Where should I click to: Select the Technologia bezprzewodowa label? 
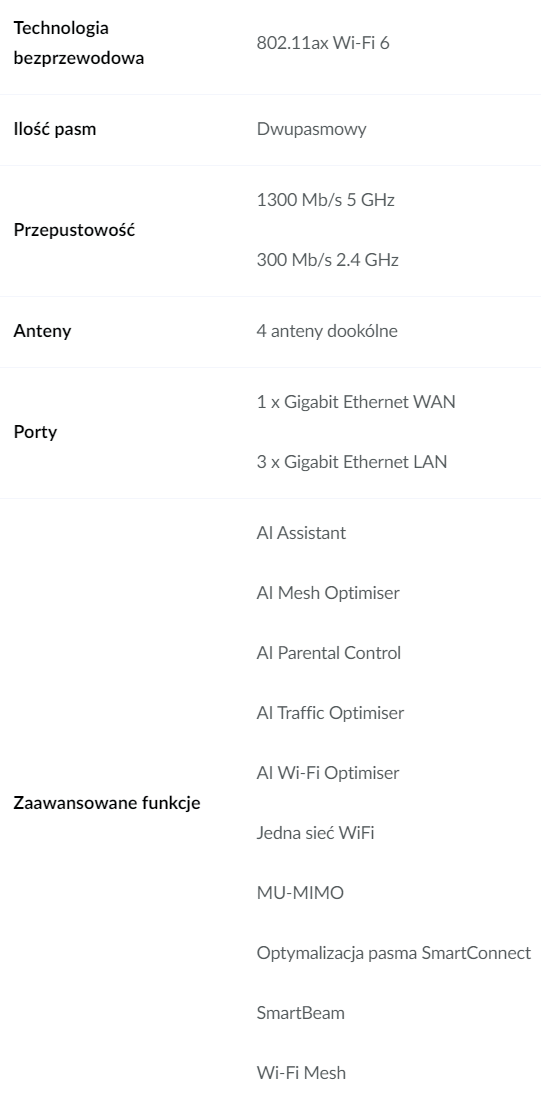pyautogui.click(x=79, y=43)
